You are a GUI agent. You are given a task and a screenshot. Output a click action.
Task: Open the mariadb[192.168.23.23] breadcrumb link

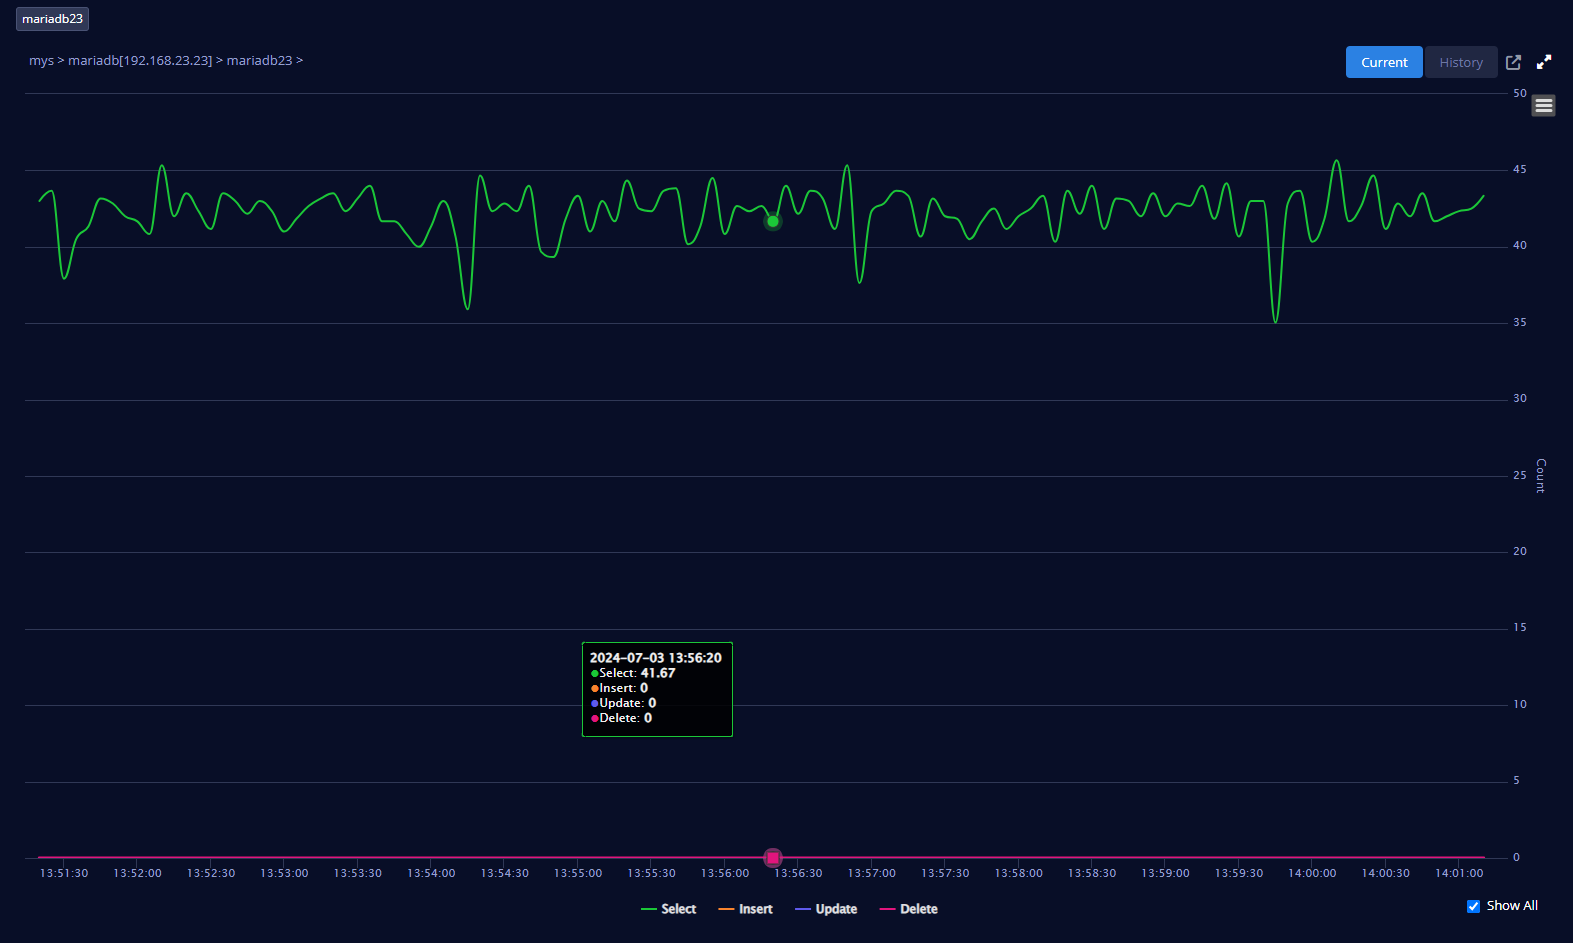point(140,61)
